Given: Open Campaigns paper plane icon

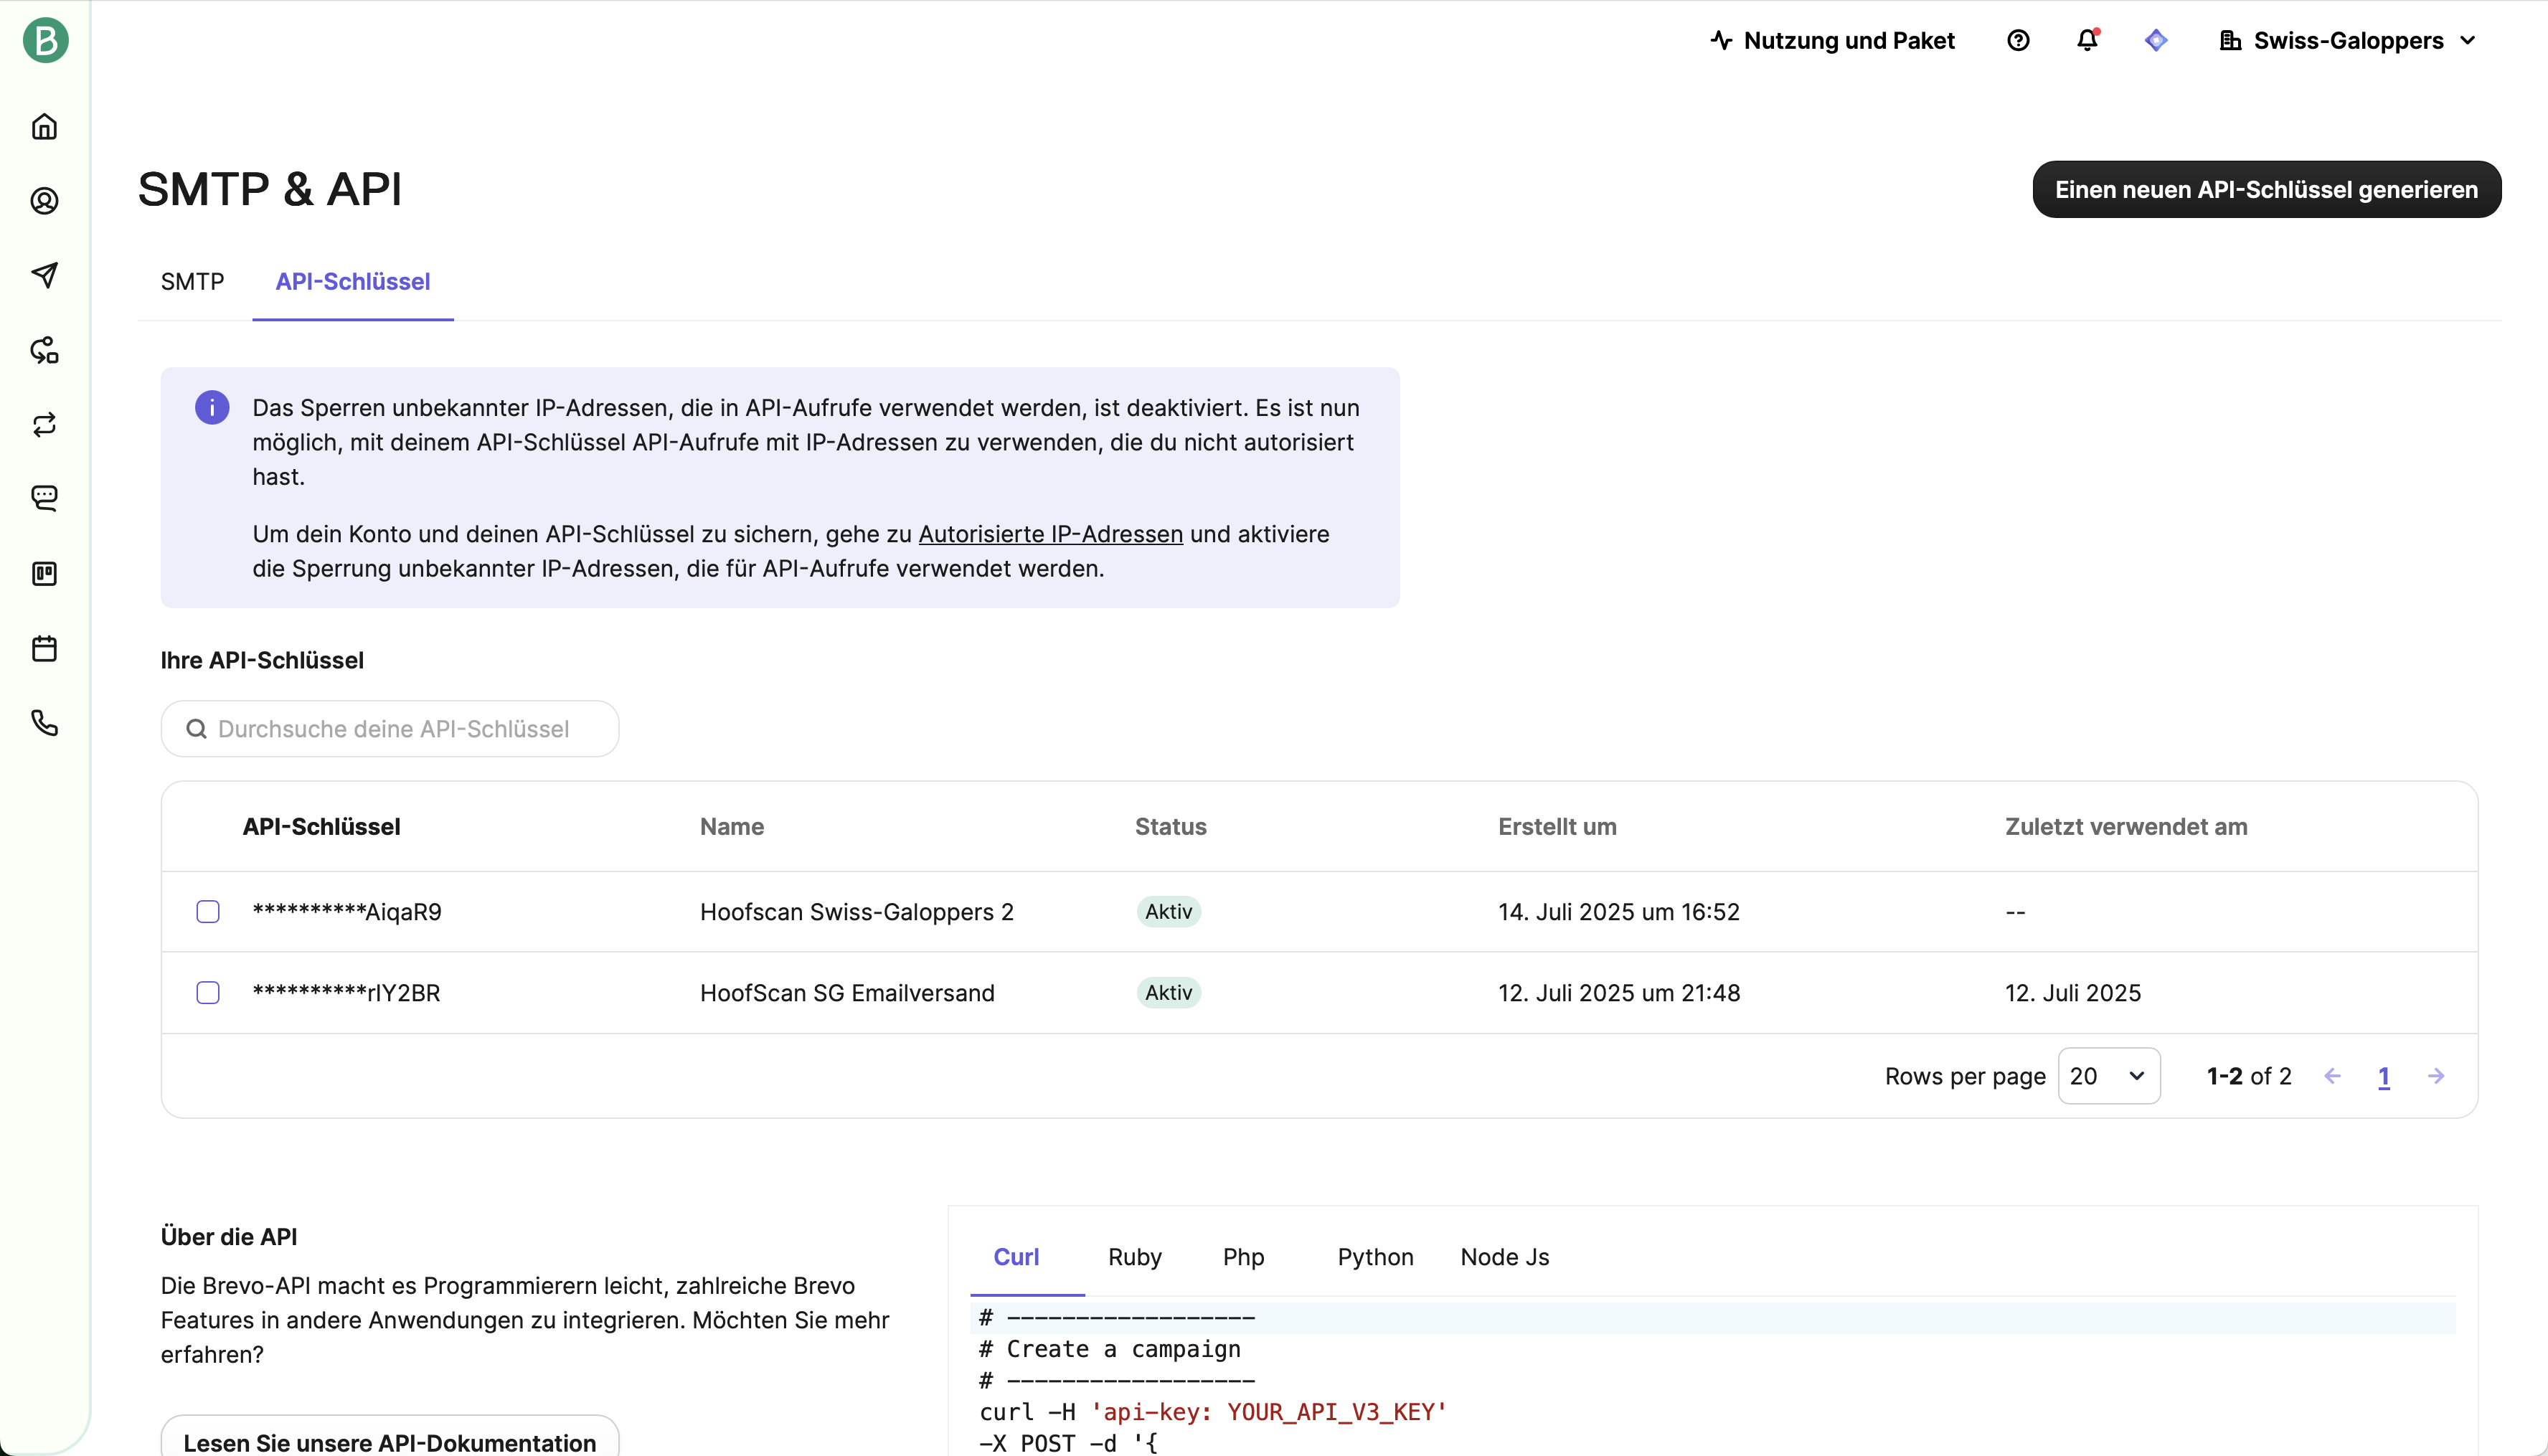Looking at the screenshot, I should (x=44, y=275).
